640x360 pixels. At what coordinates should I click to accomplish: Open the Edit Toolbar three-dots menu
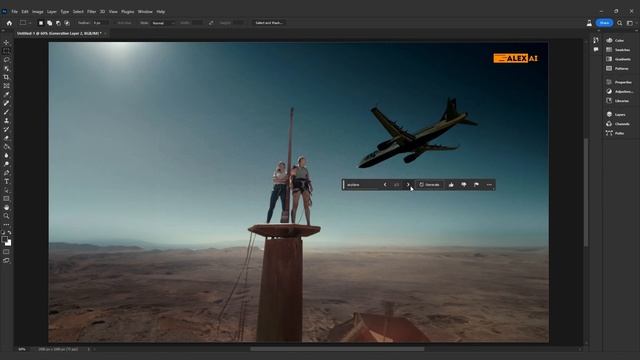pyautogui.click(x=6, y=224)
